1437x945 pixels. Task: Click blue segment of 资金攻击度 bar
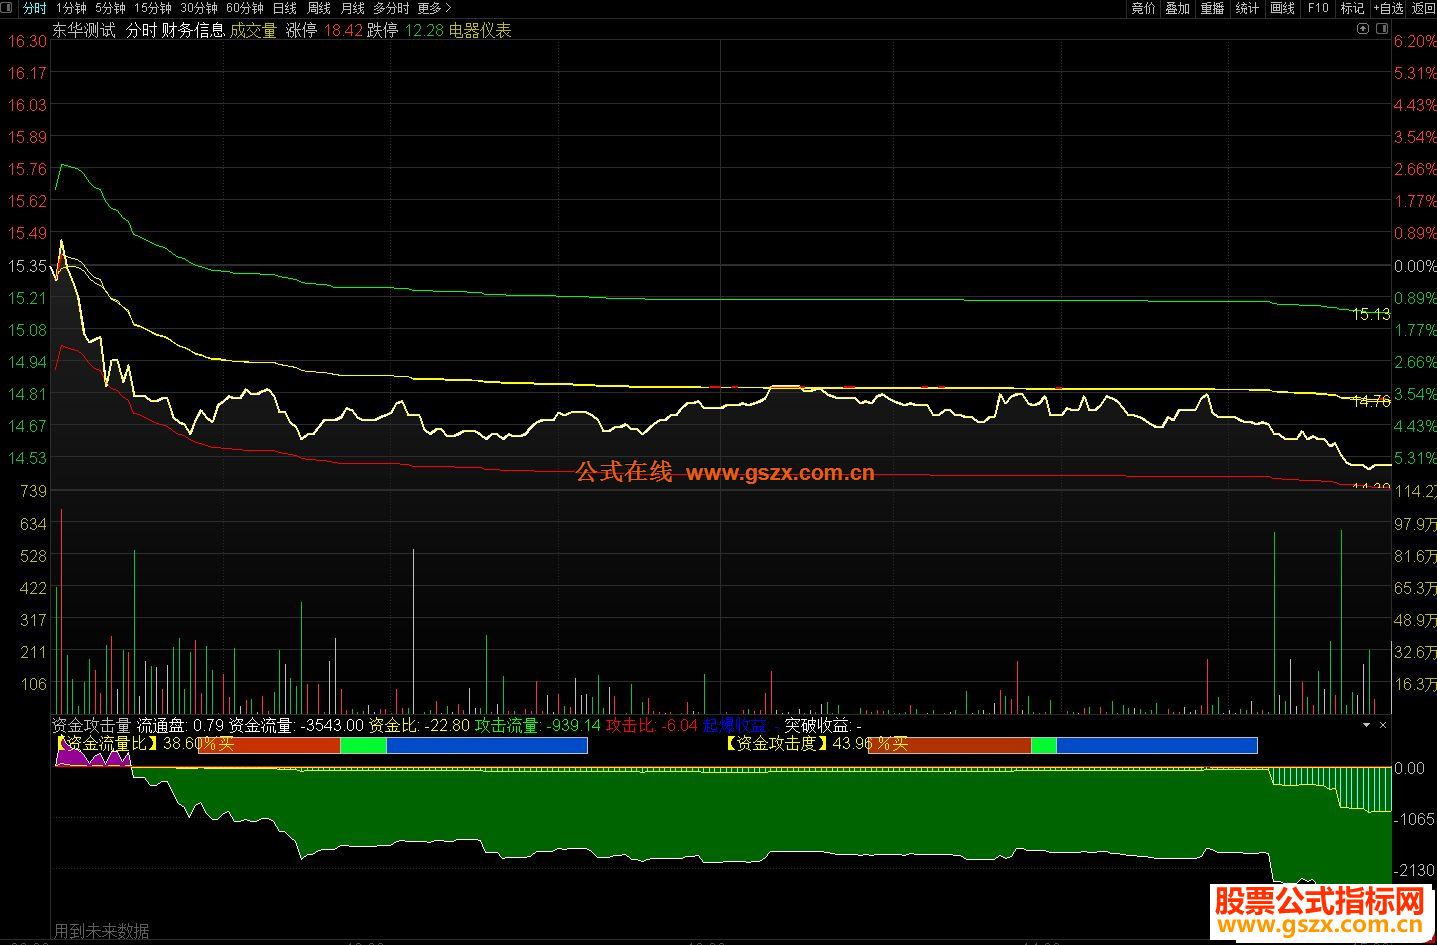(x=1156, y=745)
